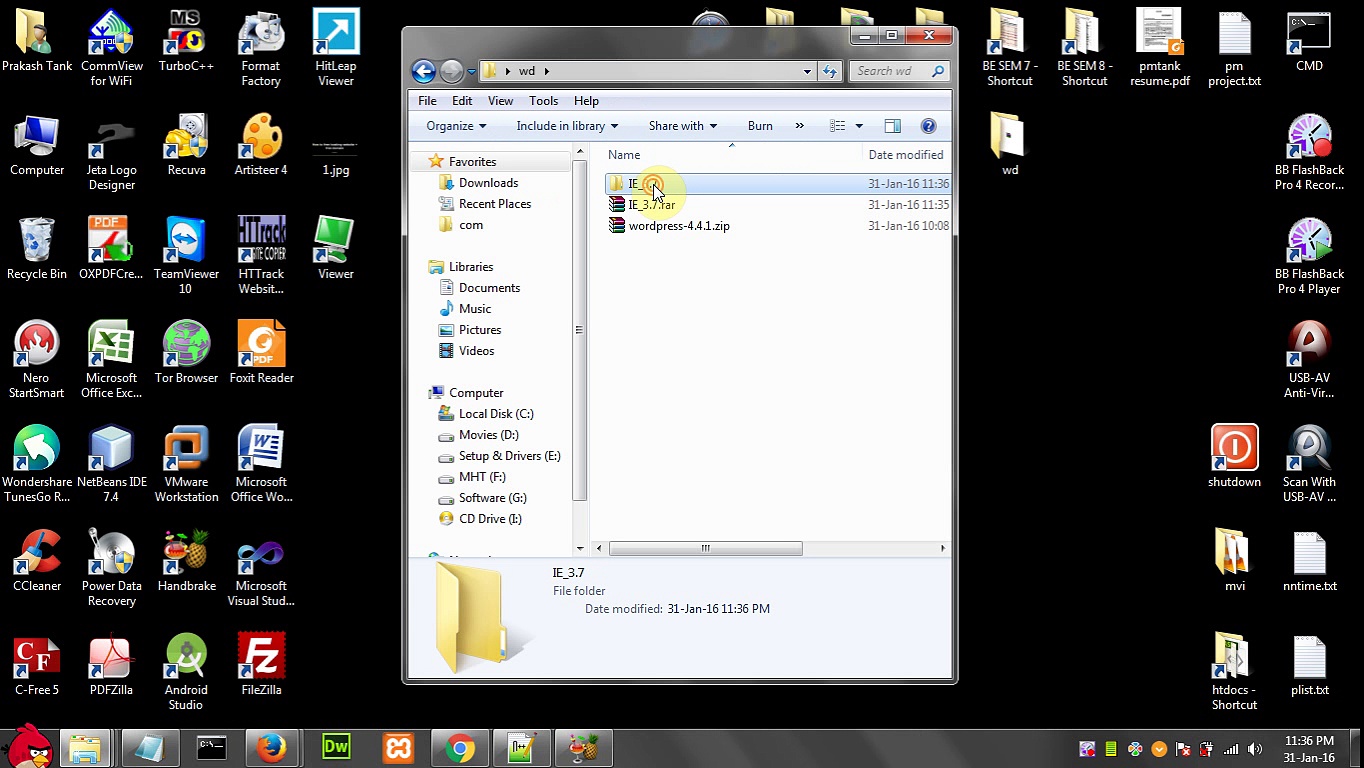Open the Pictures library
The height and width of the screenshot is (768, 1364).
click(479, 330)
